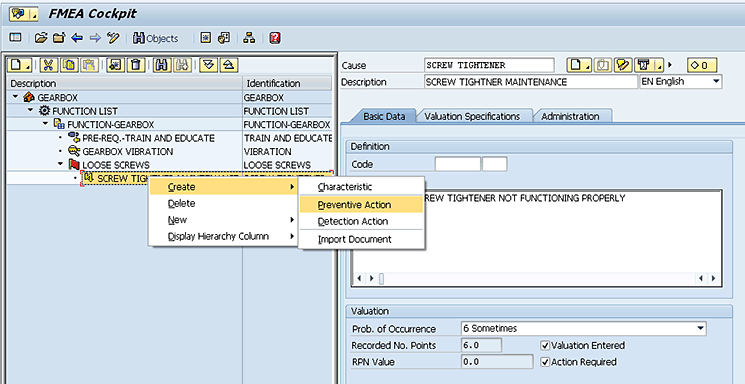Click the red help question mark icon
Viewport: 745px width, 384px height.
click(x=275, y=38)
